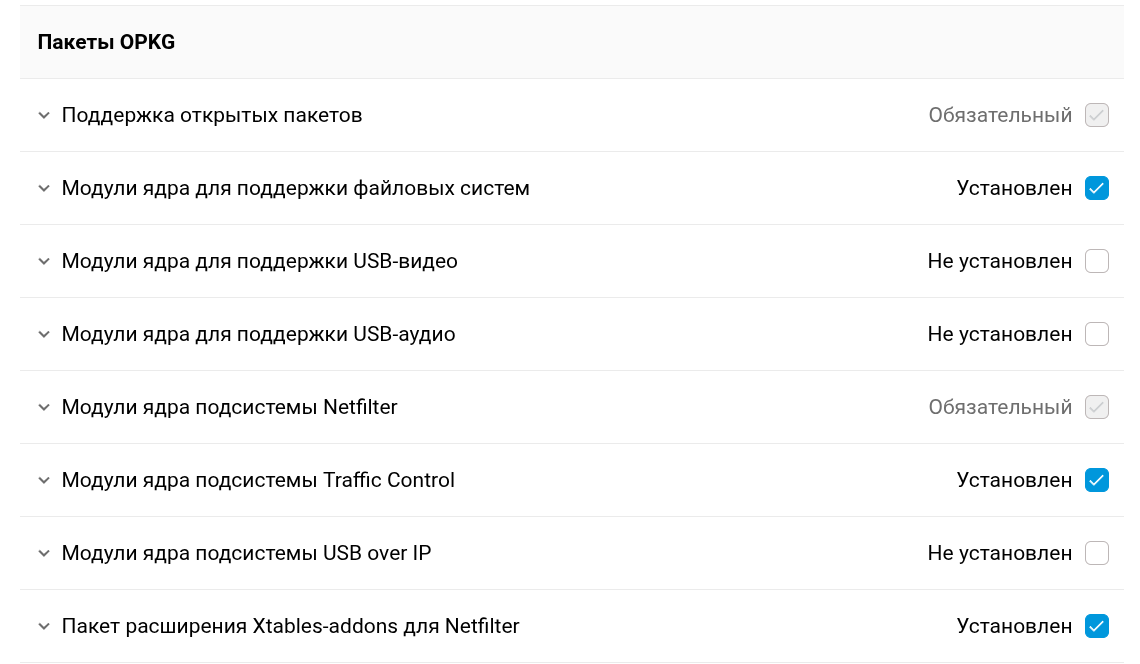Uncheck the Traffic Control modules checkbox
Viewport: 1140px width, 664px height.
point(1097,480)
